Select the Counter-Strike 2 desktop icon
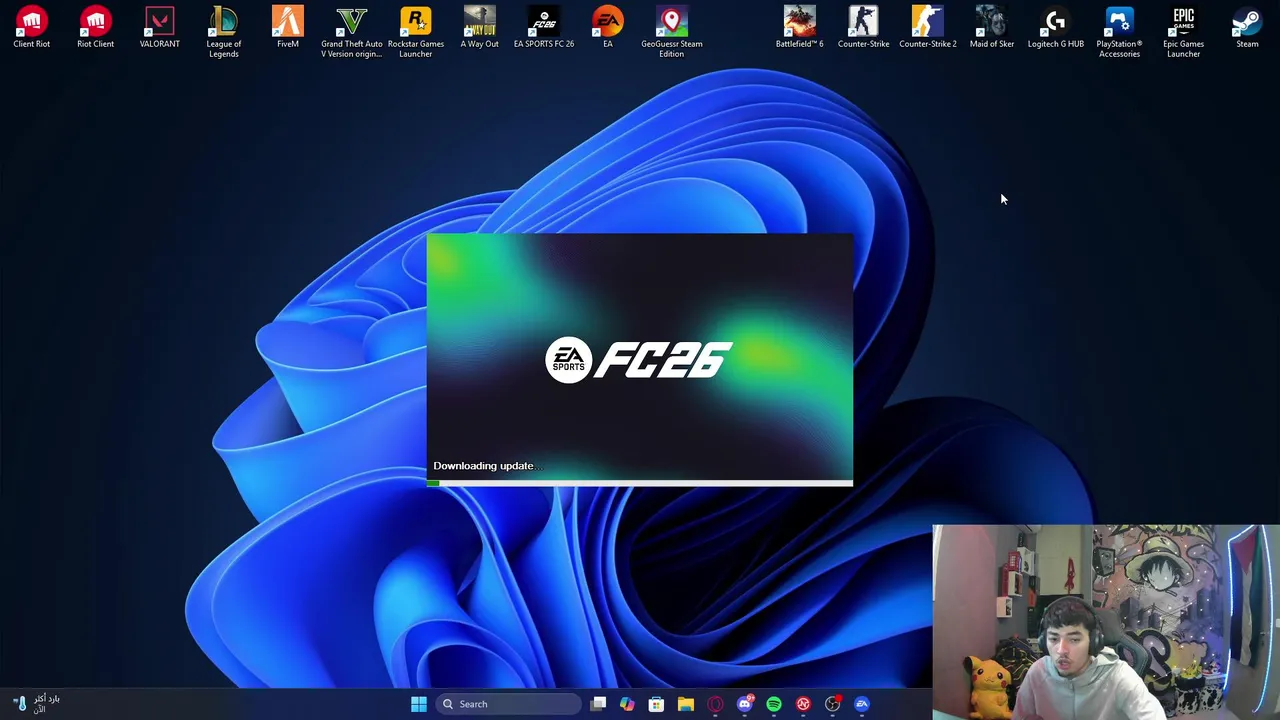The width and height of the screenshot is (1280, 720). pos(928,28)
